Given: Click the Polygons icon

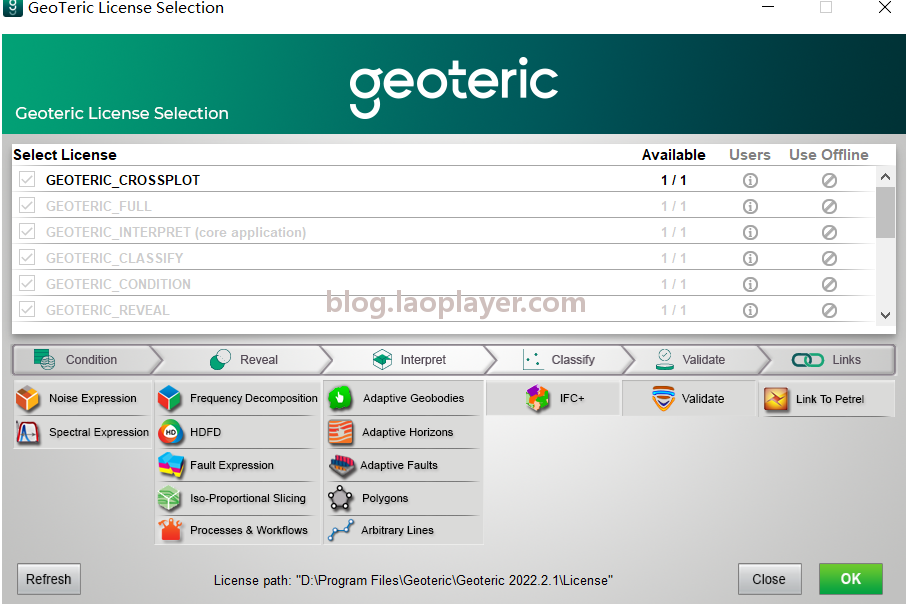Looking at the screenshot, I should (340, 498).
